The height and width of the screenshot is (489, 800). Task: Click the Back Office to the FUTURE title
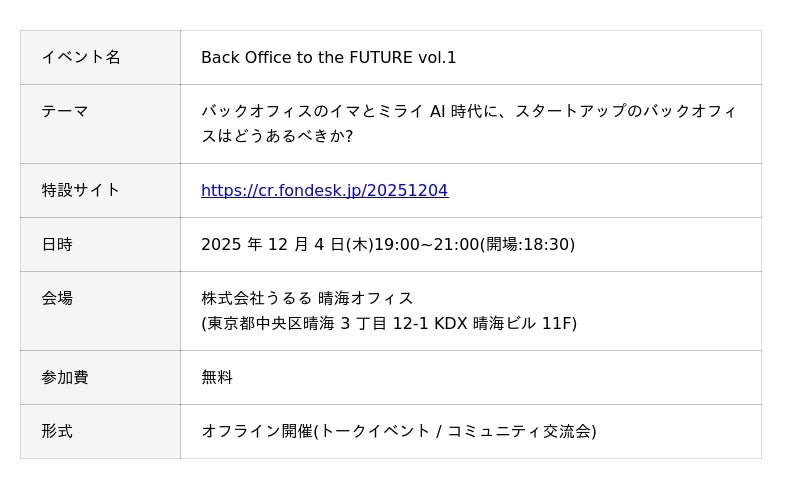(328, 58)
